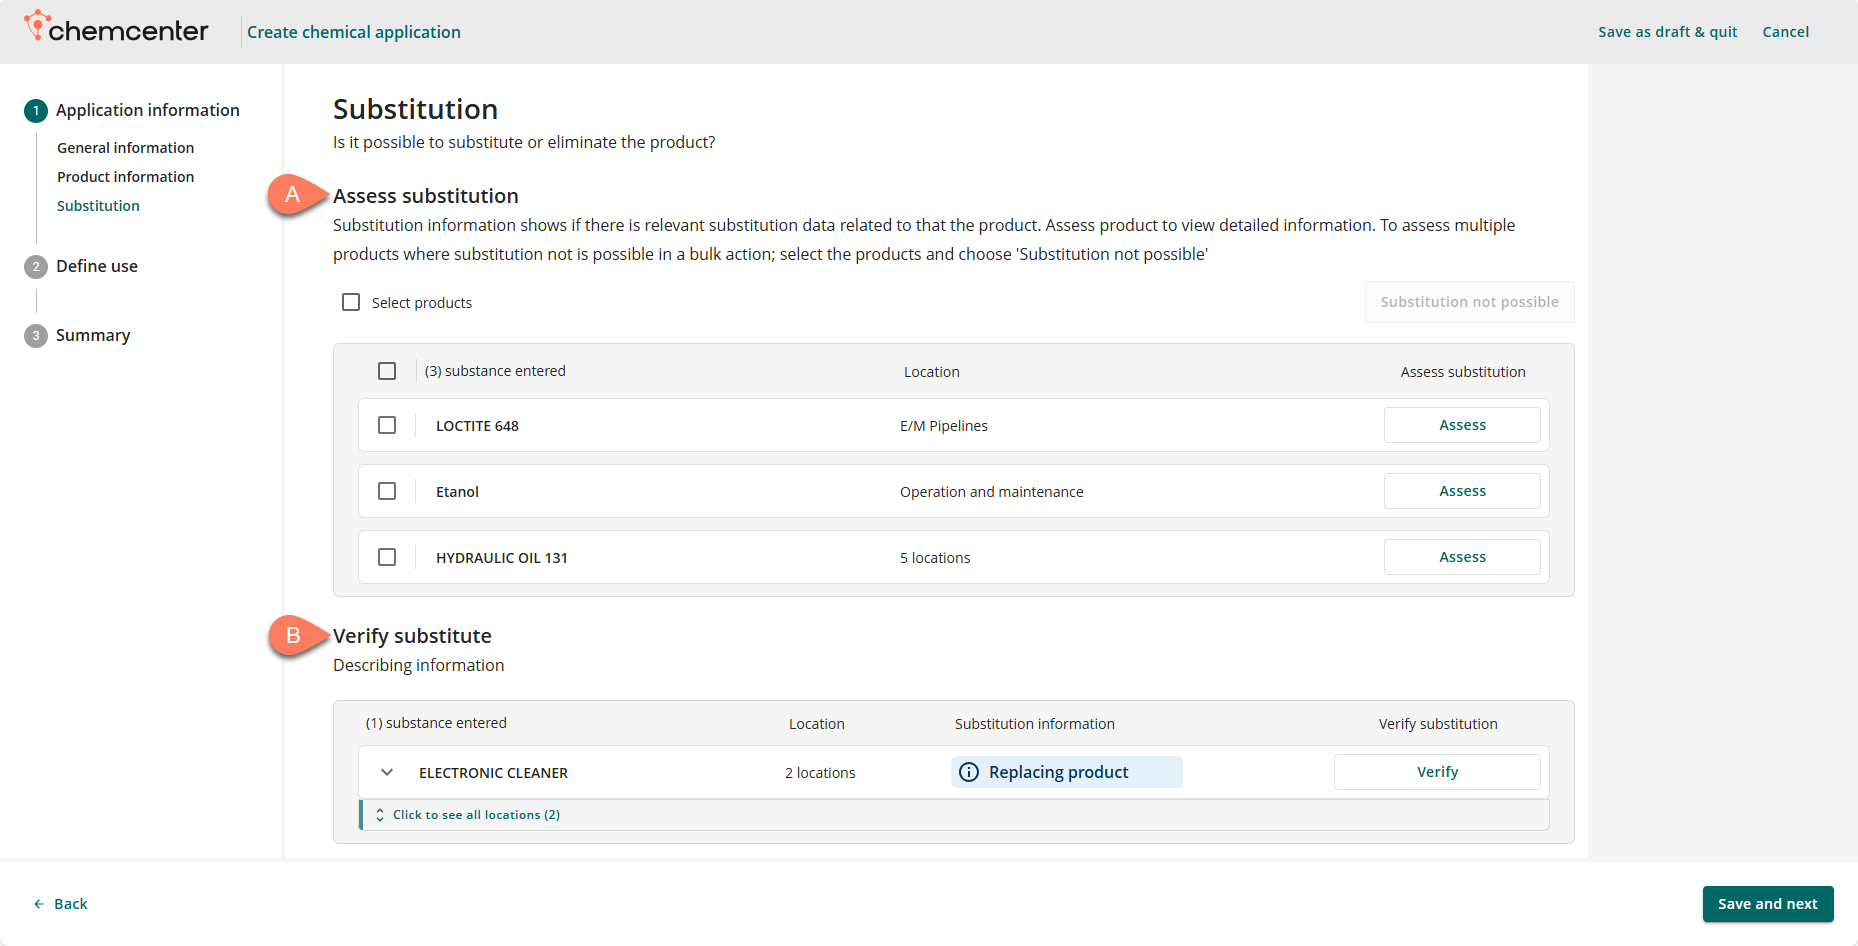Click the info icon beside Replacing product
This screenshot has height=946, width=1858.
click(968, 772)
